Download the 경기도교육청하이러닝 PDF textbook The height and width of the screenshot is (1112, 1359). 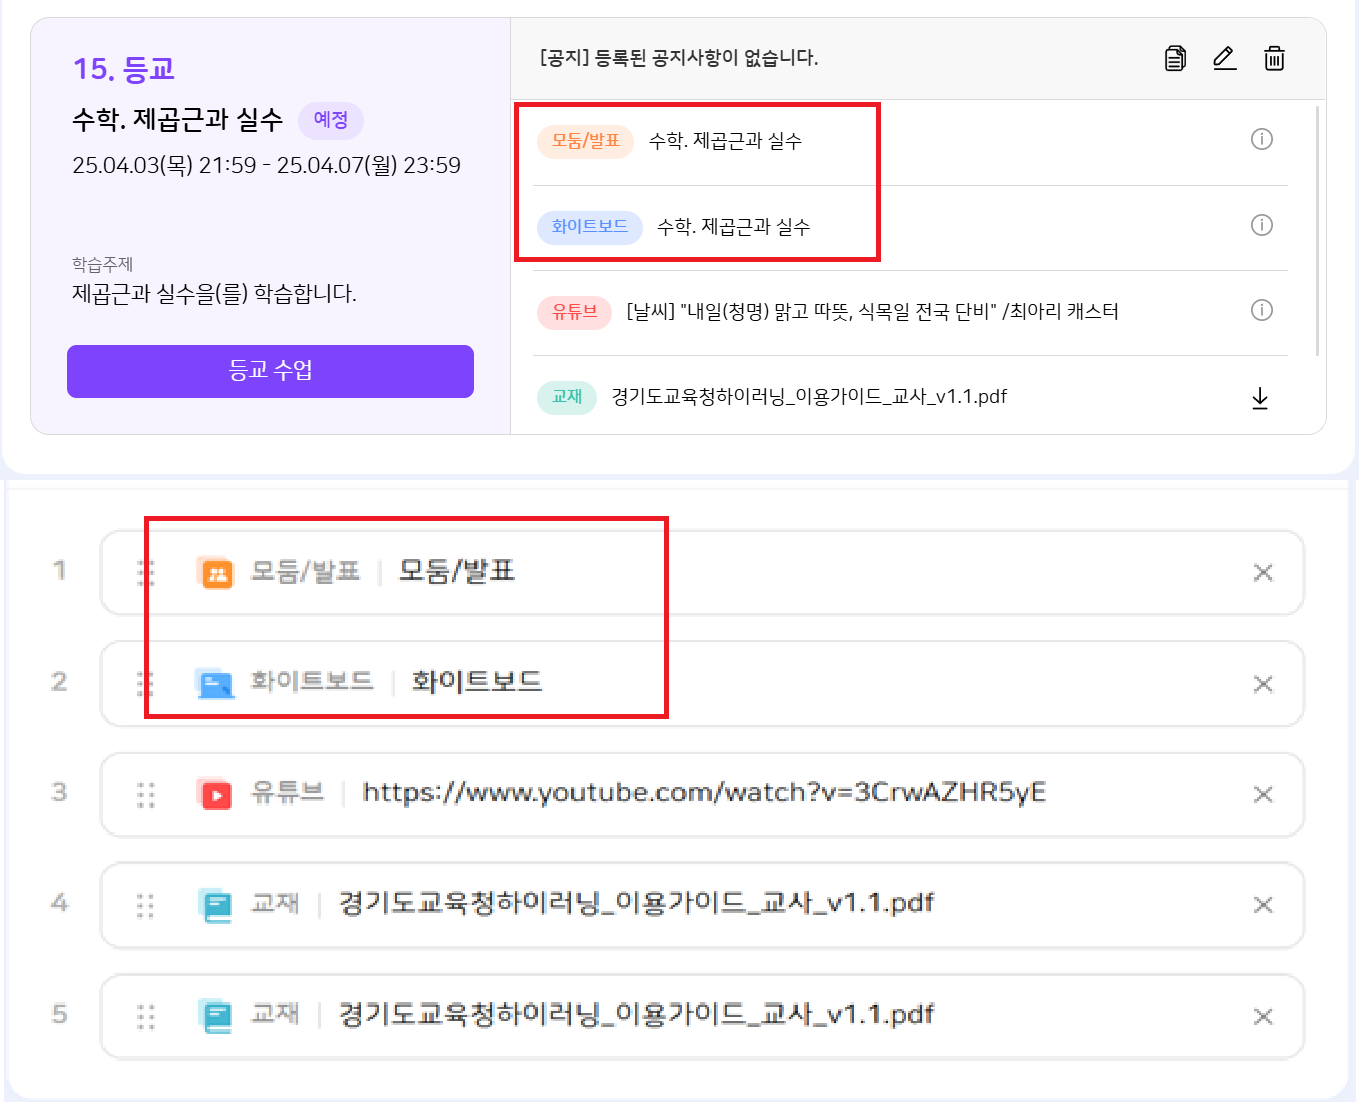pos(1260,398)
